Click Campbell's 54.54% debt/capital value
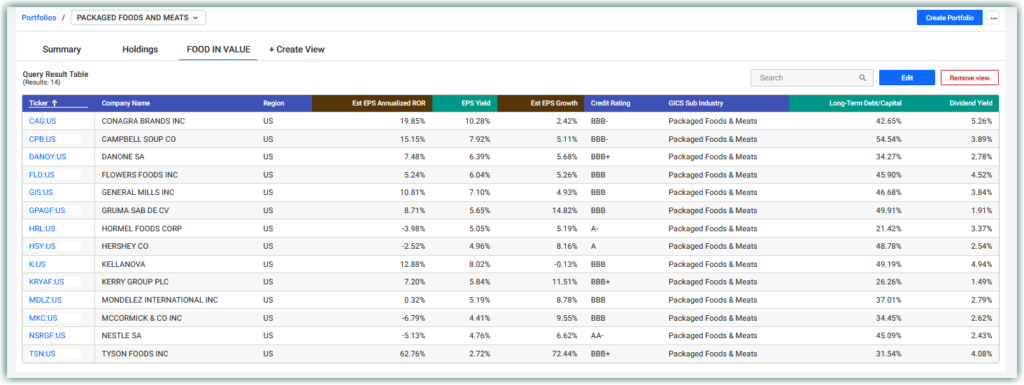 [x=890, y=139]
